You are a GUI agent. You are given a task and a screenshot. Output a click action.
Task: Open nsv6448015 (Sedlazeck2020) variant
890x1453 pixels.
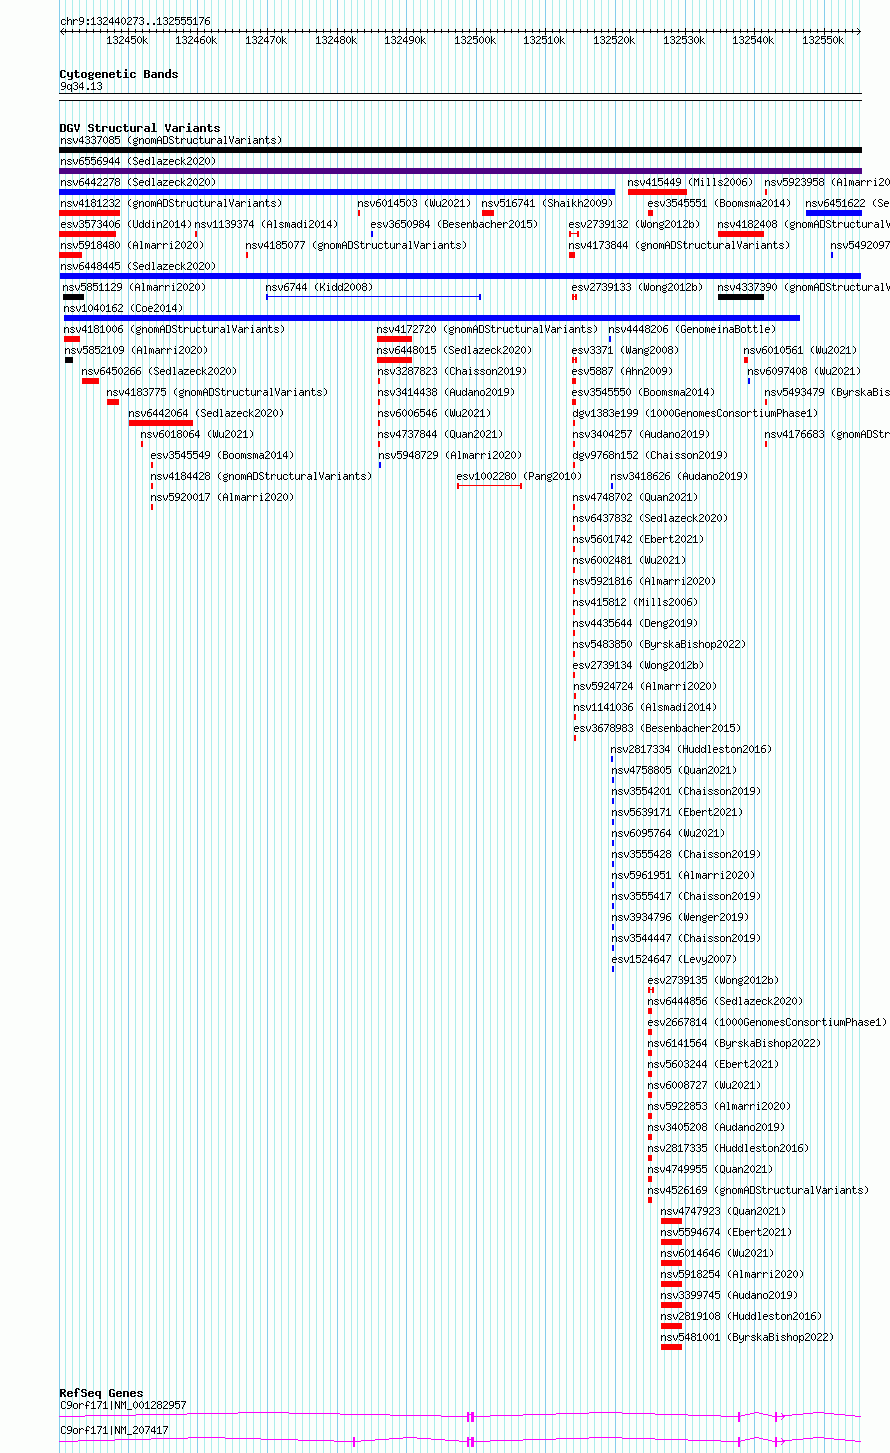[x=454, y=350]
